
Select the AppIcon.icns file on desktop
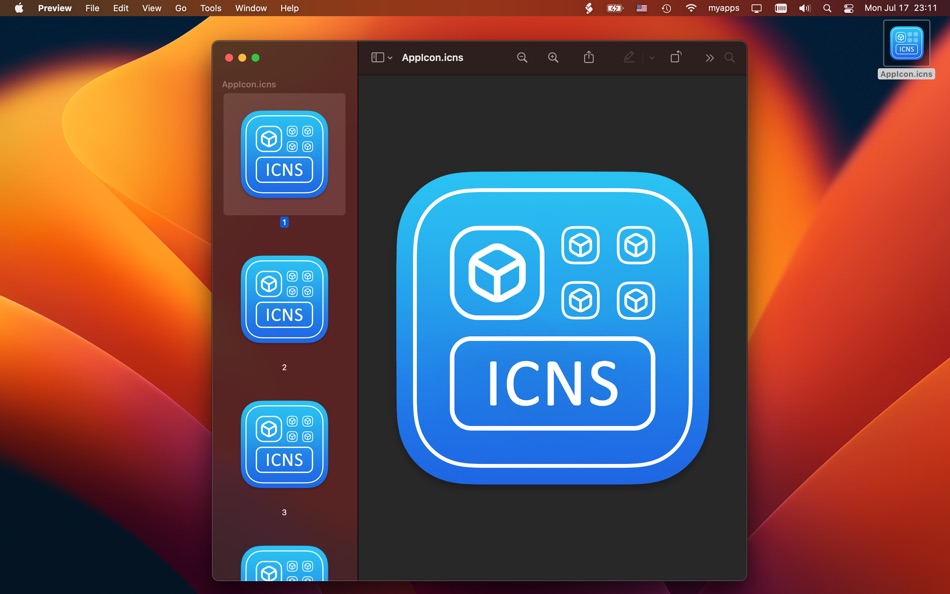(x=906, y=50)
